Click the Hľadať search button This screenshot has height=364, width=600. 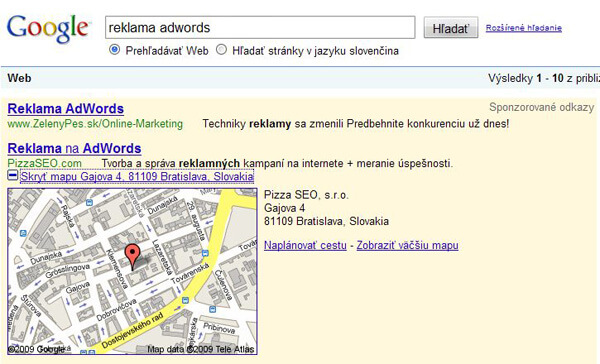[x=451, y=28]
